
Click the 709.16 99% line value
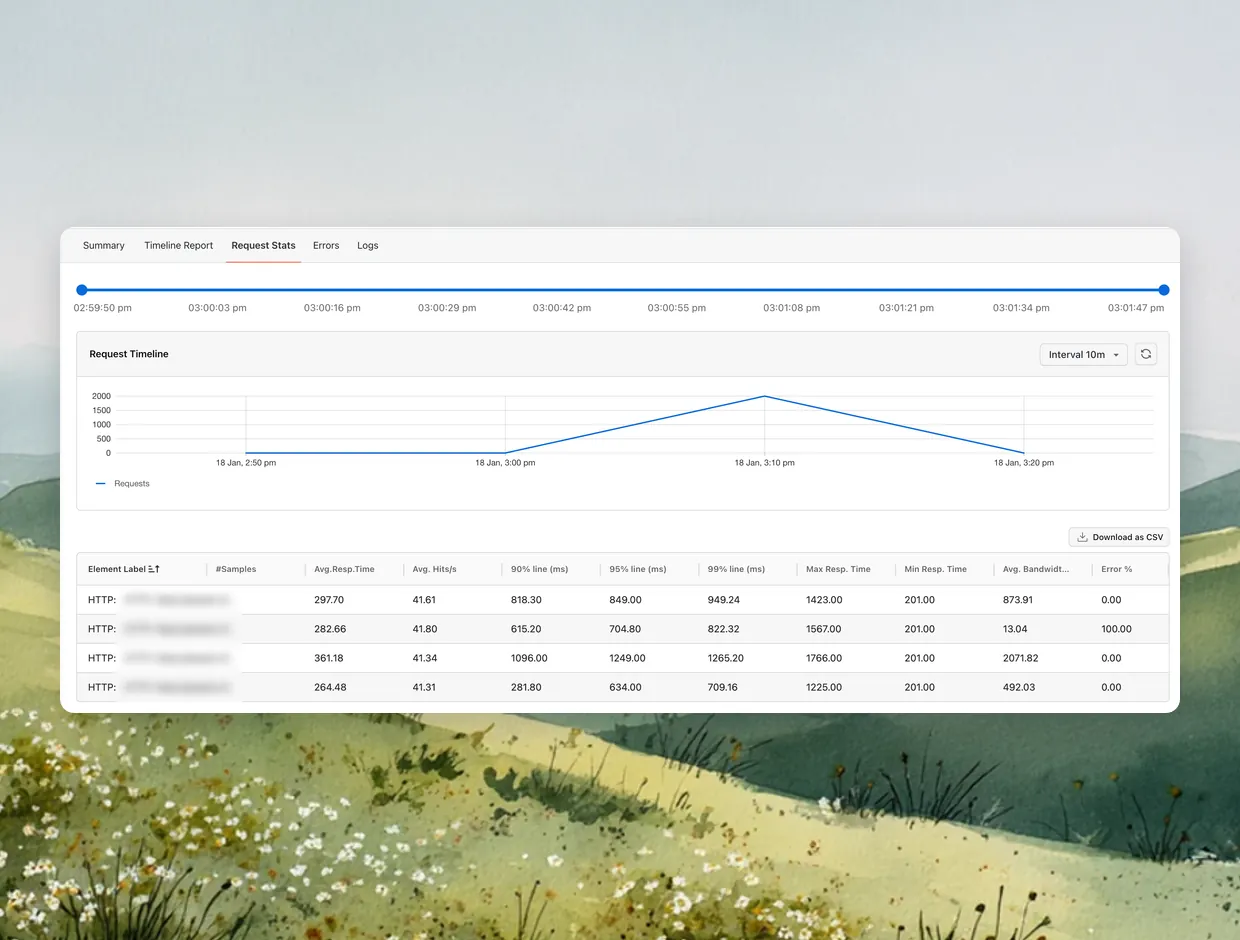tap(723, 687)
